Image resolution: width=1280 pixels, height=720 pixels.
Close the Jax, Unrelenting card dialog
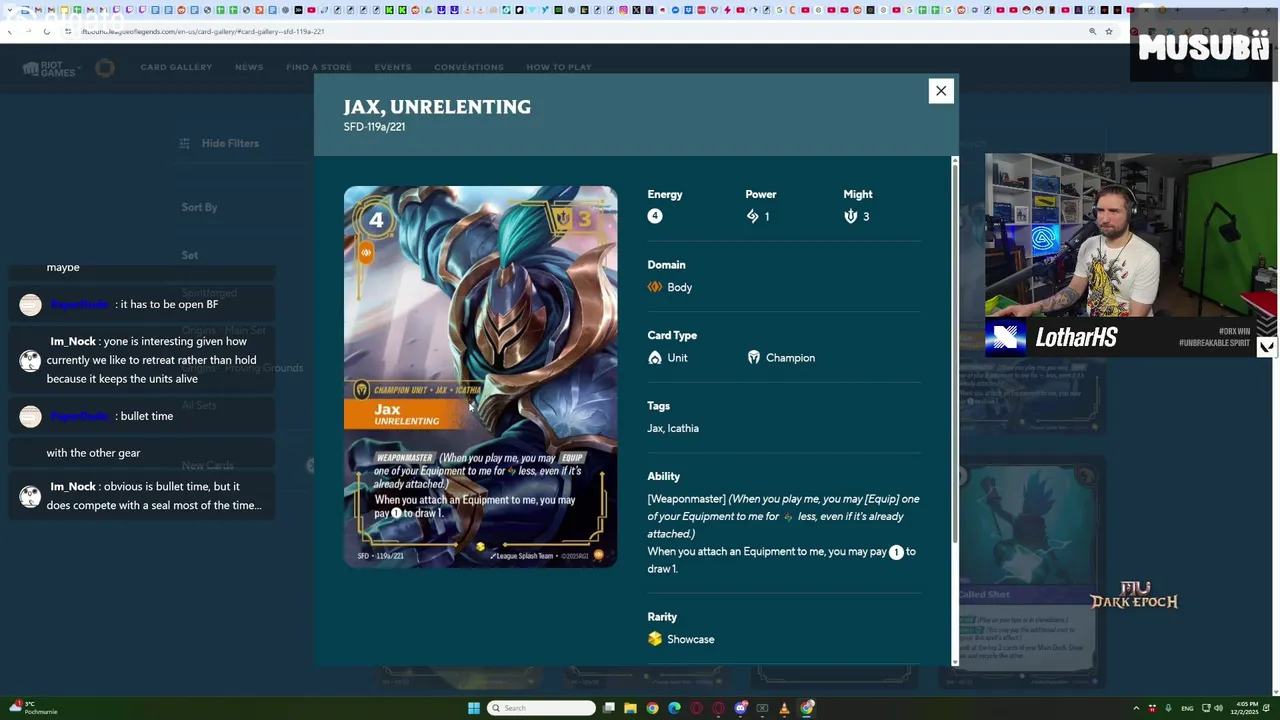click(940, 91)
